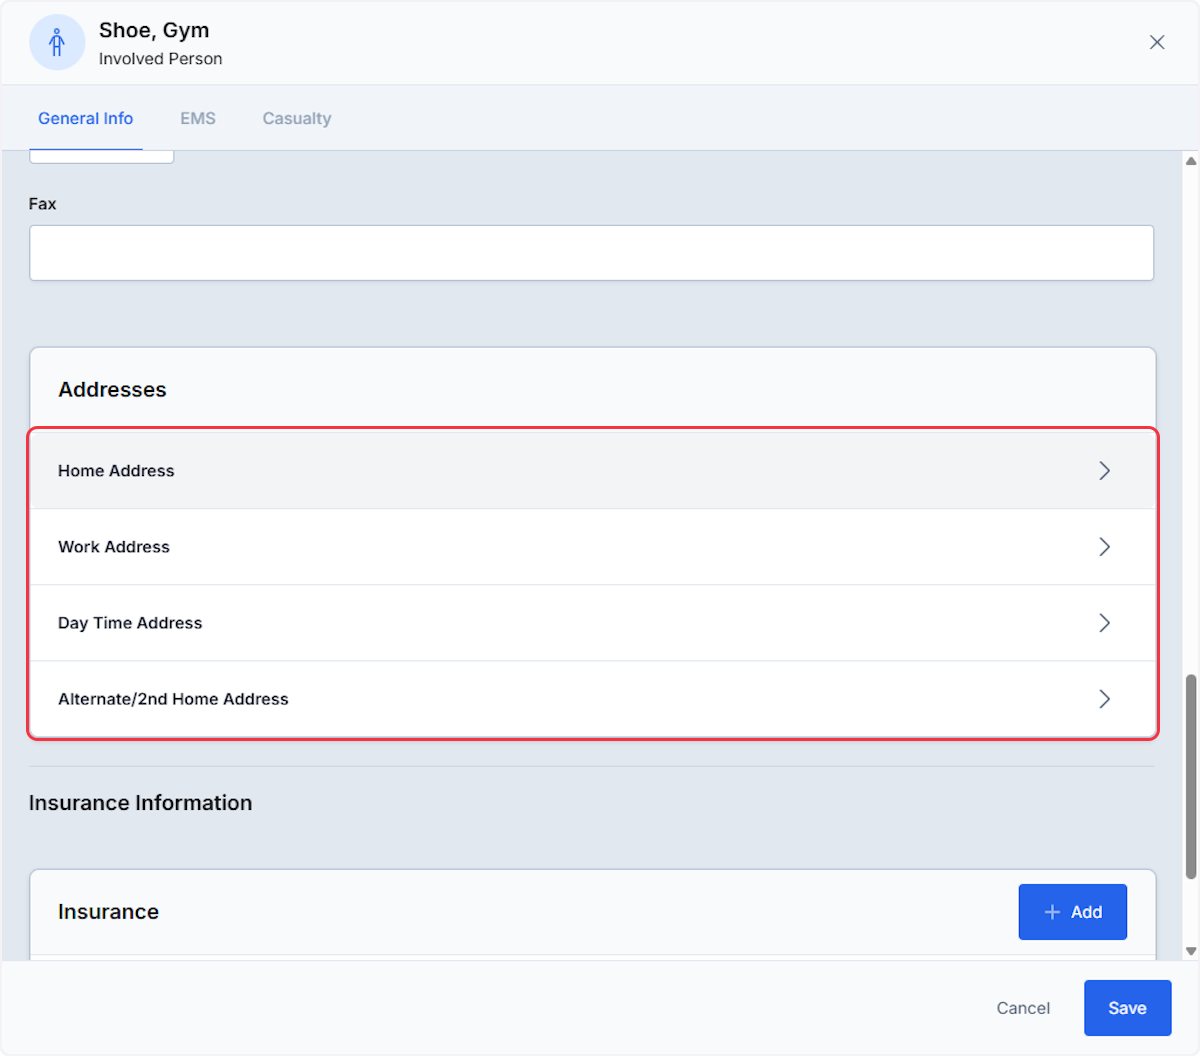Image resolution: width=1200 pixels, height=1056 pixels.
Task: Click the Addresses section heading
Action: click(112, 390)
